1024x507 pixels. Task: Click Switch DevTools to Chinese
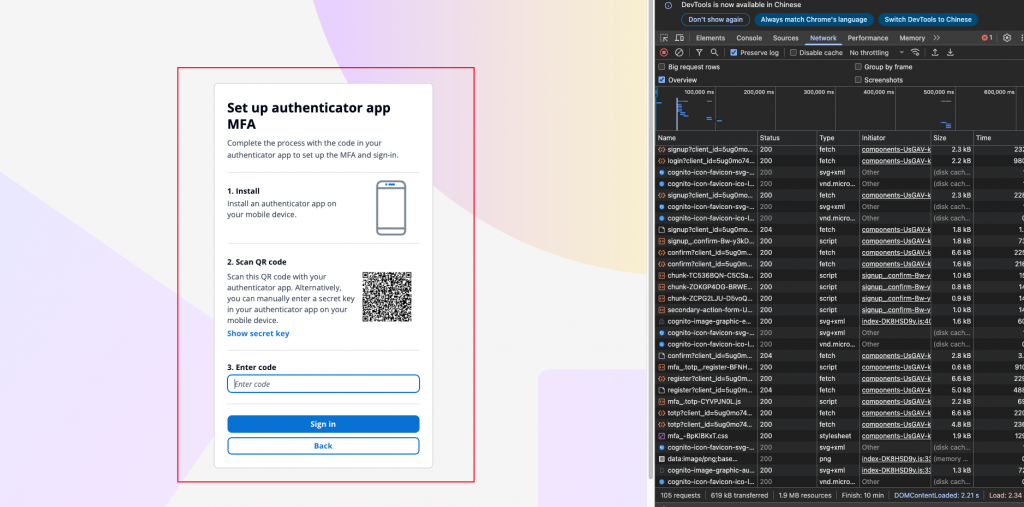(x=927, y=20)
